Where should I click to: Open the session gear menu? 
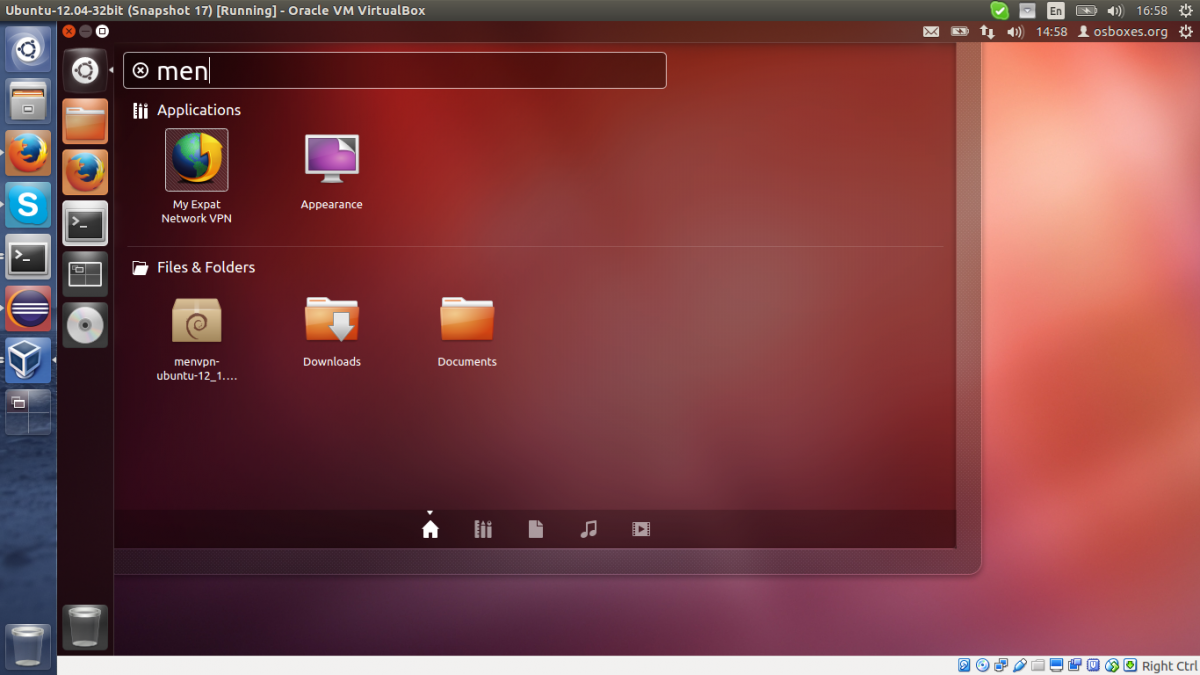pos(1188,31)
